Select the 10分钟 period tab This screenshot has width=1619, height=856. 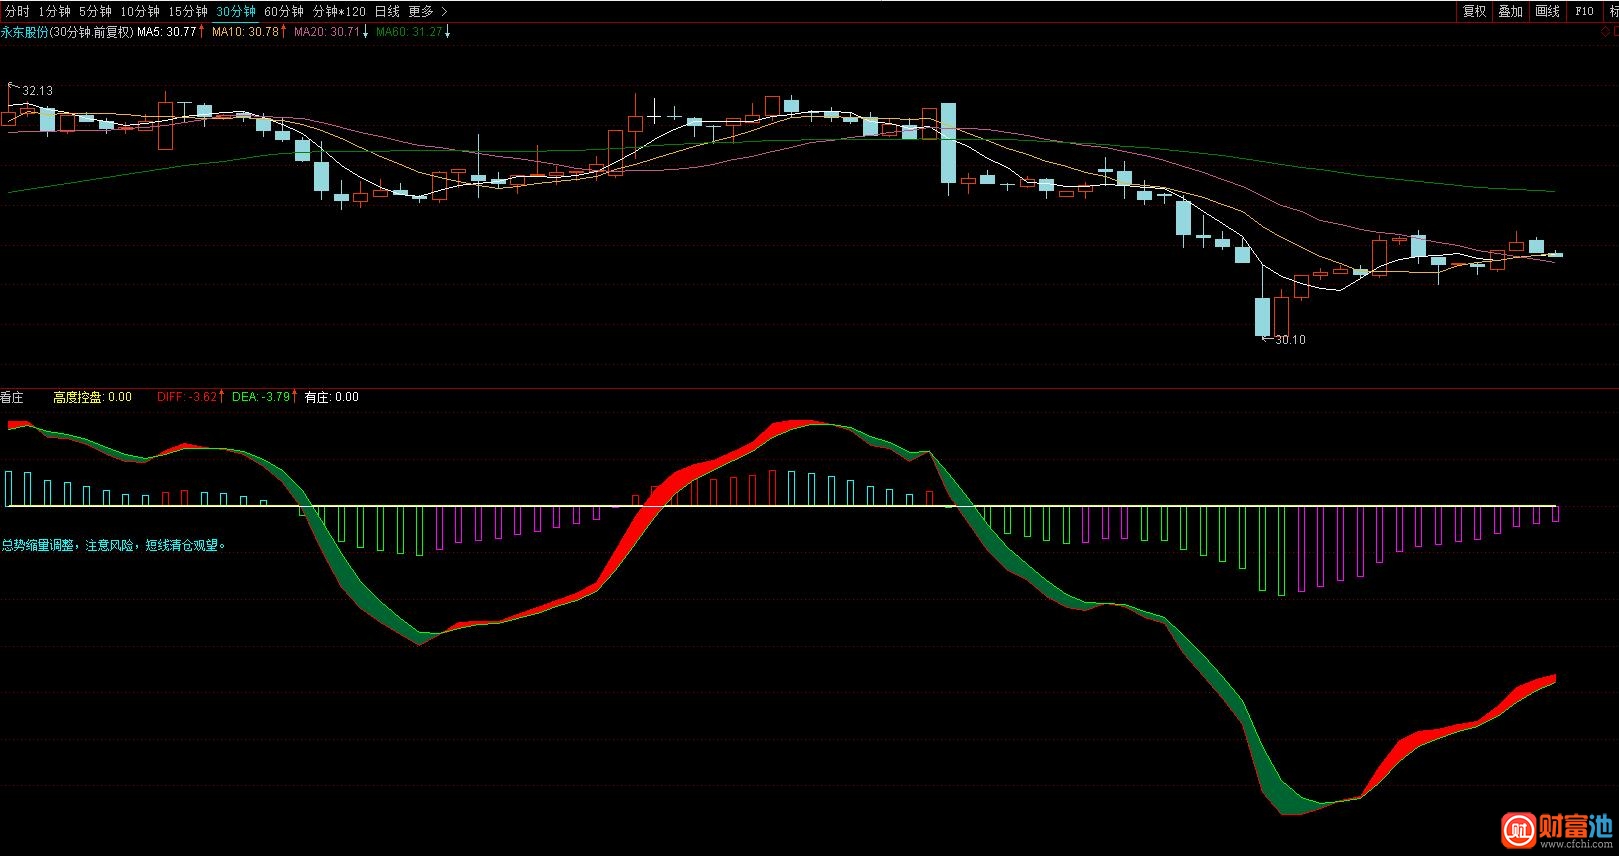(139, 11)
